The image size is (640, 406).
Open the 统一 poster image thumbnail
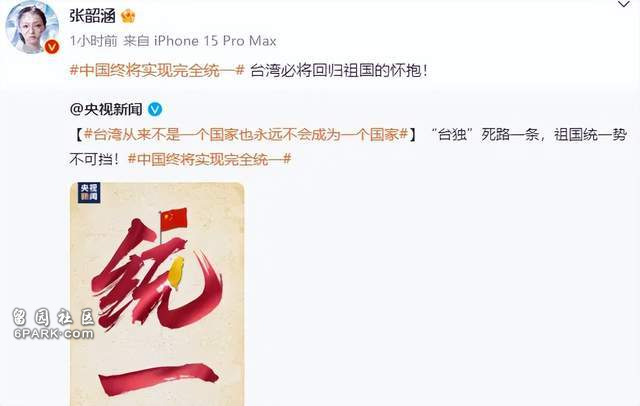pyautogui.click(x=157, y=294)
